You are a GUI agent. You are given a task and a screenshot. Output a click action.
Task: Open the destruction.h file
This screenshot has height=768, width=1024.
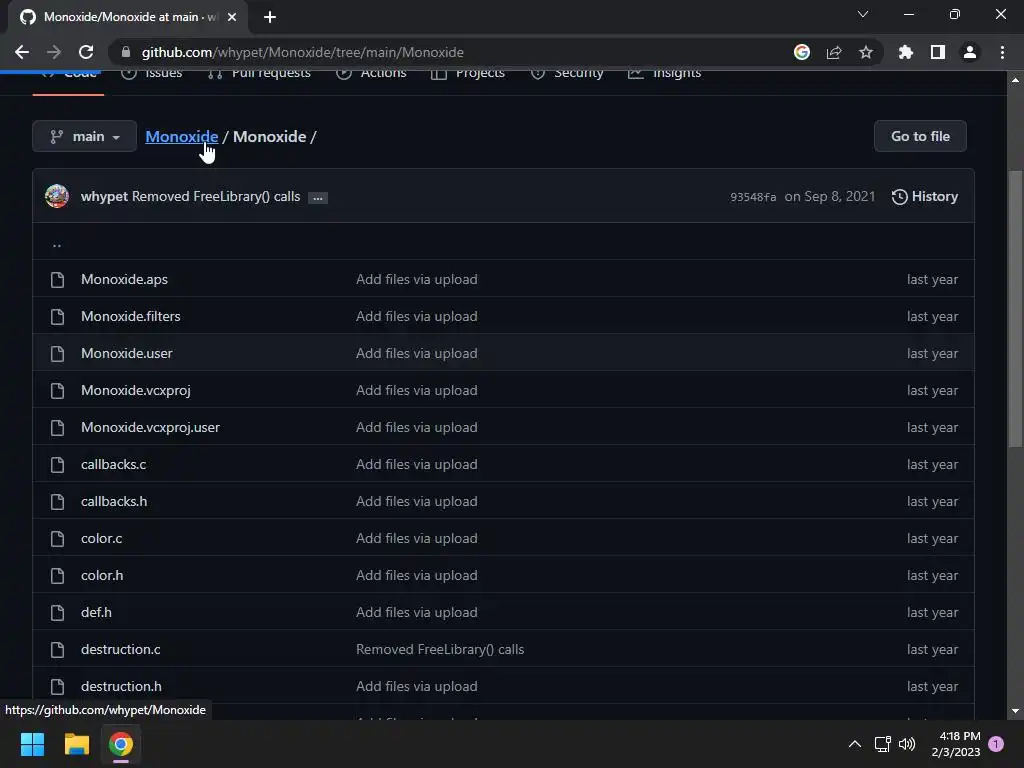[121, 686]
